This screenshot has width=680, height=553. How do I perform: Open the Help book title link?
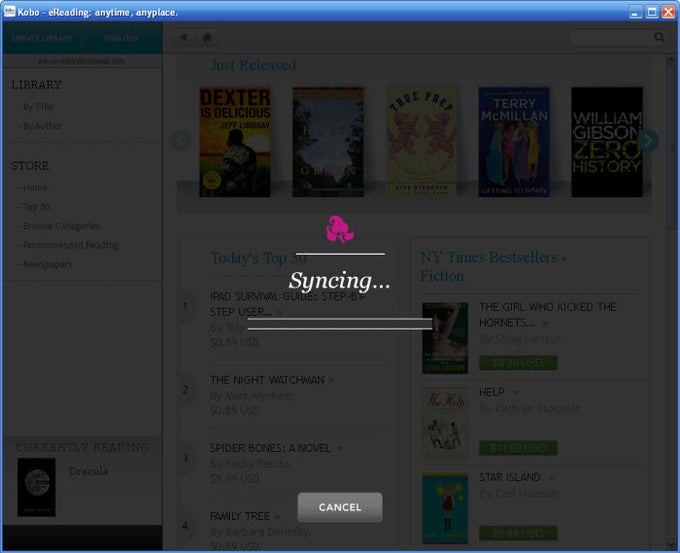pyautogui.click(x=491, y=392)
